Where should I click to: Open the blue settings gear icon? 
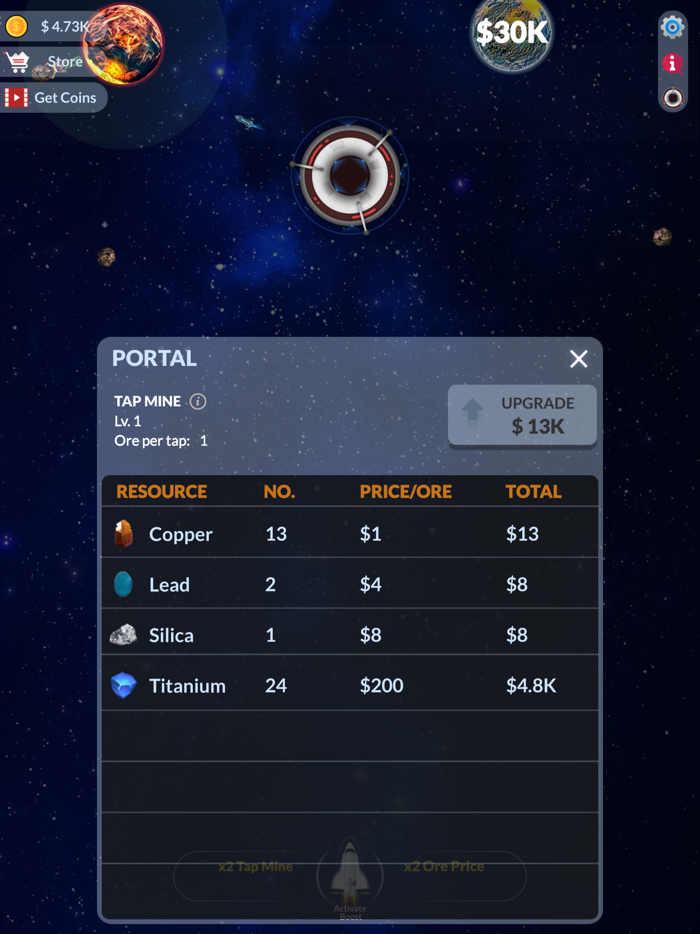[672, 26]
